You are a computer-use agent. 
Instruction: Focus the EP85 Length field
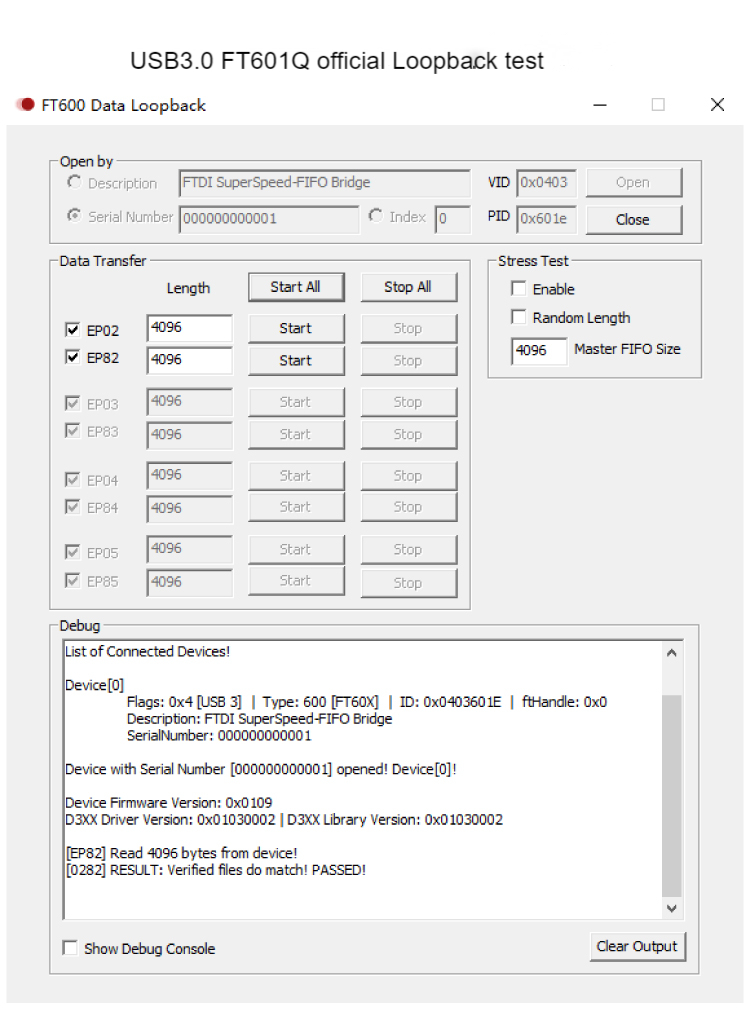[x=189, y=582]
